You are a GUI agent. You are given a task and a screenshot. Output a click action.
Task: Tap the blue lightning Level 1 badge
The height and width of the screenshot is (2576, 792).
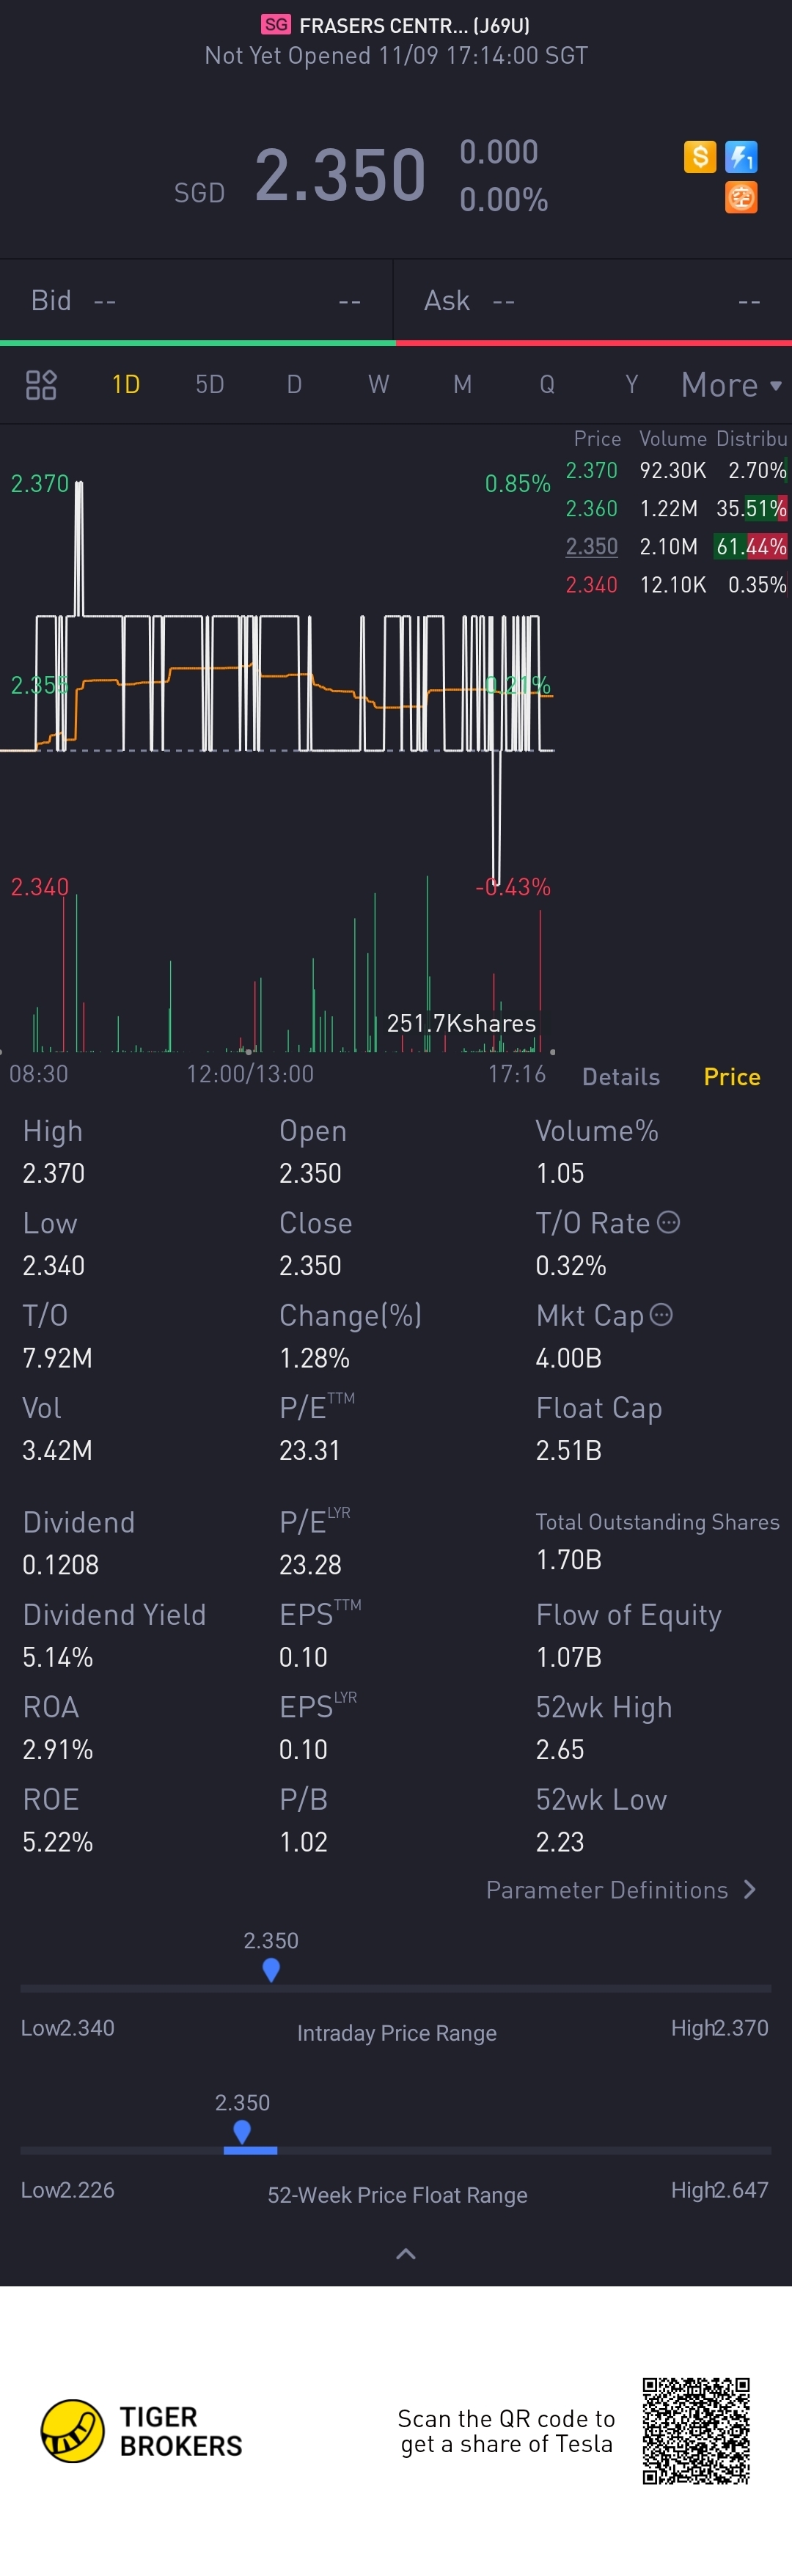741,157
